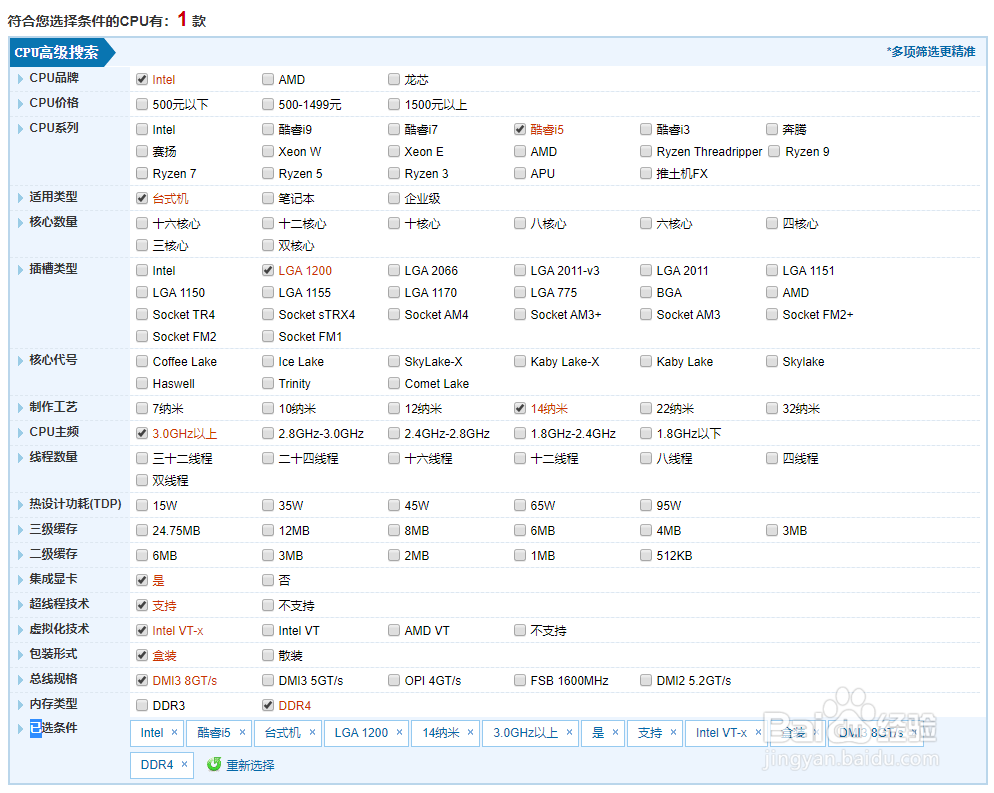Expand the 核心代号 row arrow
994x793 pixels.
pyautogui.click(x=20, y=361)
